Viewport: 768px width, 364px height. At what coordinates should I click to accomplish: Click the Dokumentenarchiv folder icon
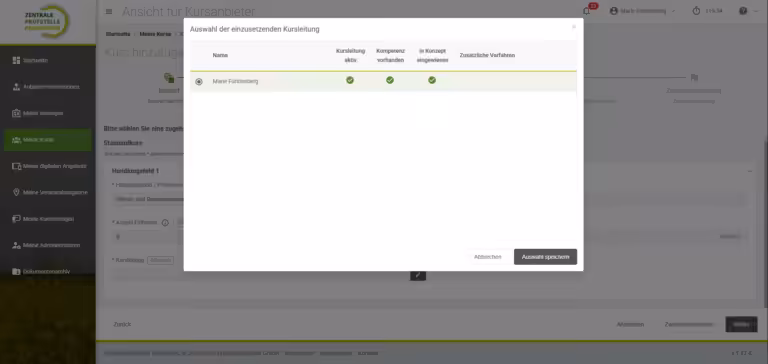click(x=16, y=271)
